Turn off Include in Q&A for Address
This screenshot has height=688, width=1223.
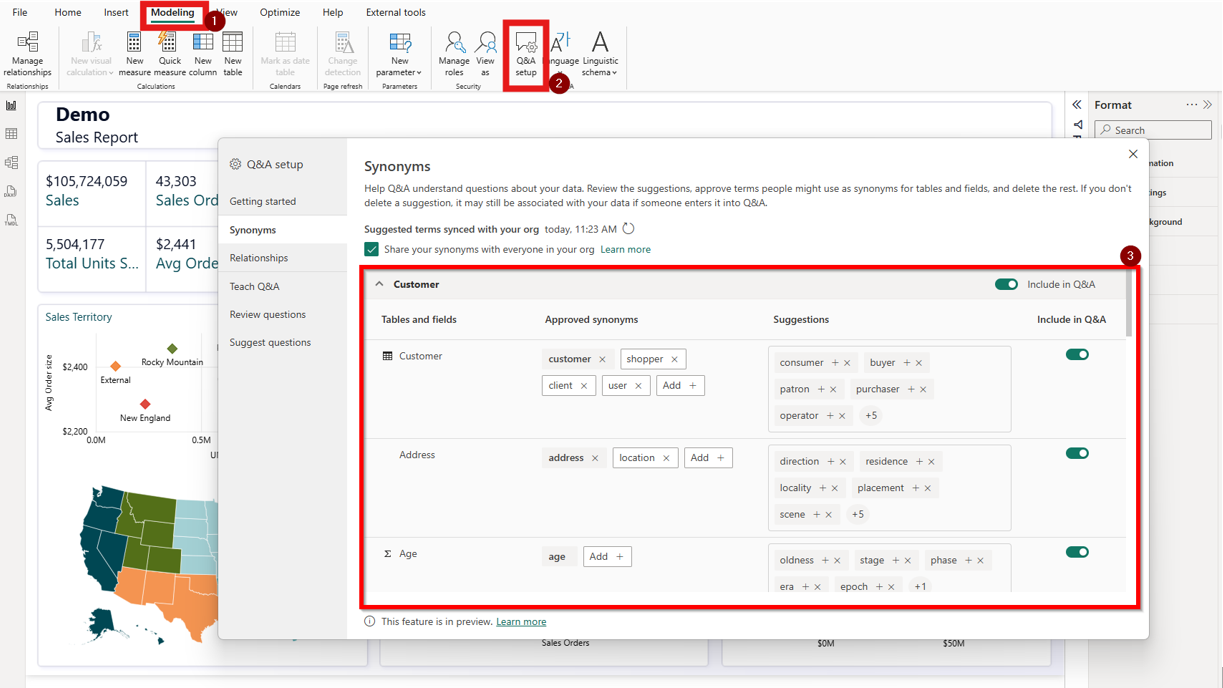tap(1077, 453)
